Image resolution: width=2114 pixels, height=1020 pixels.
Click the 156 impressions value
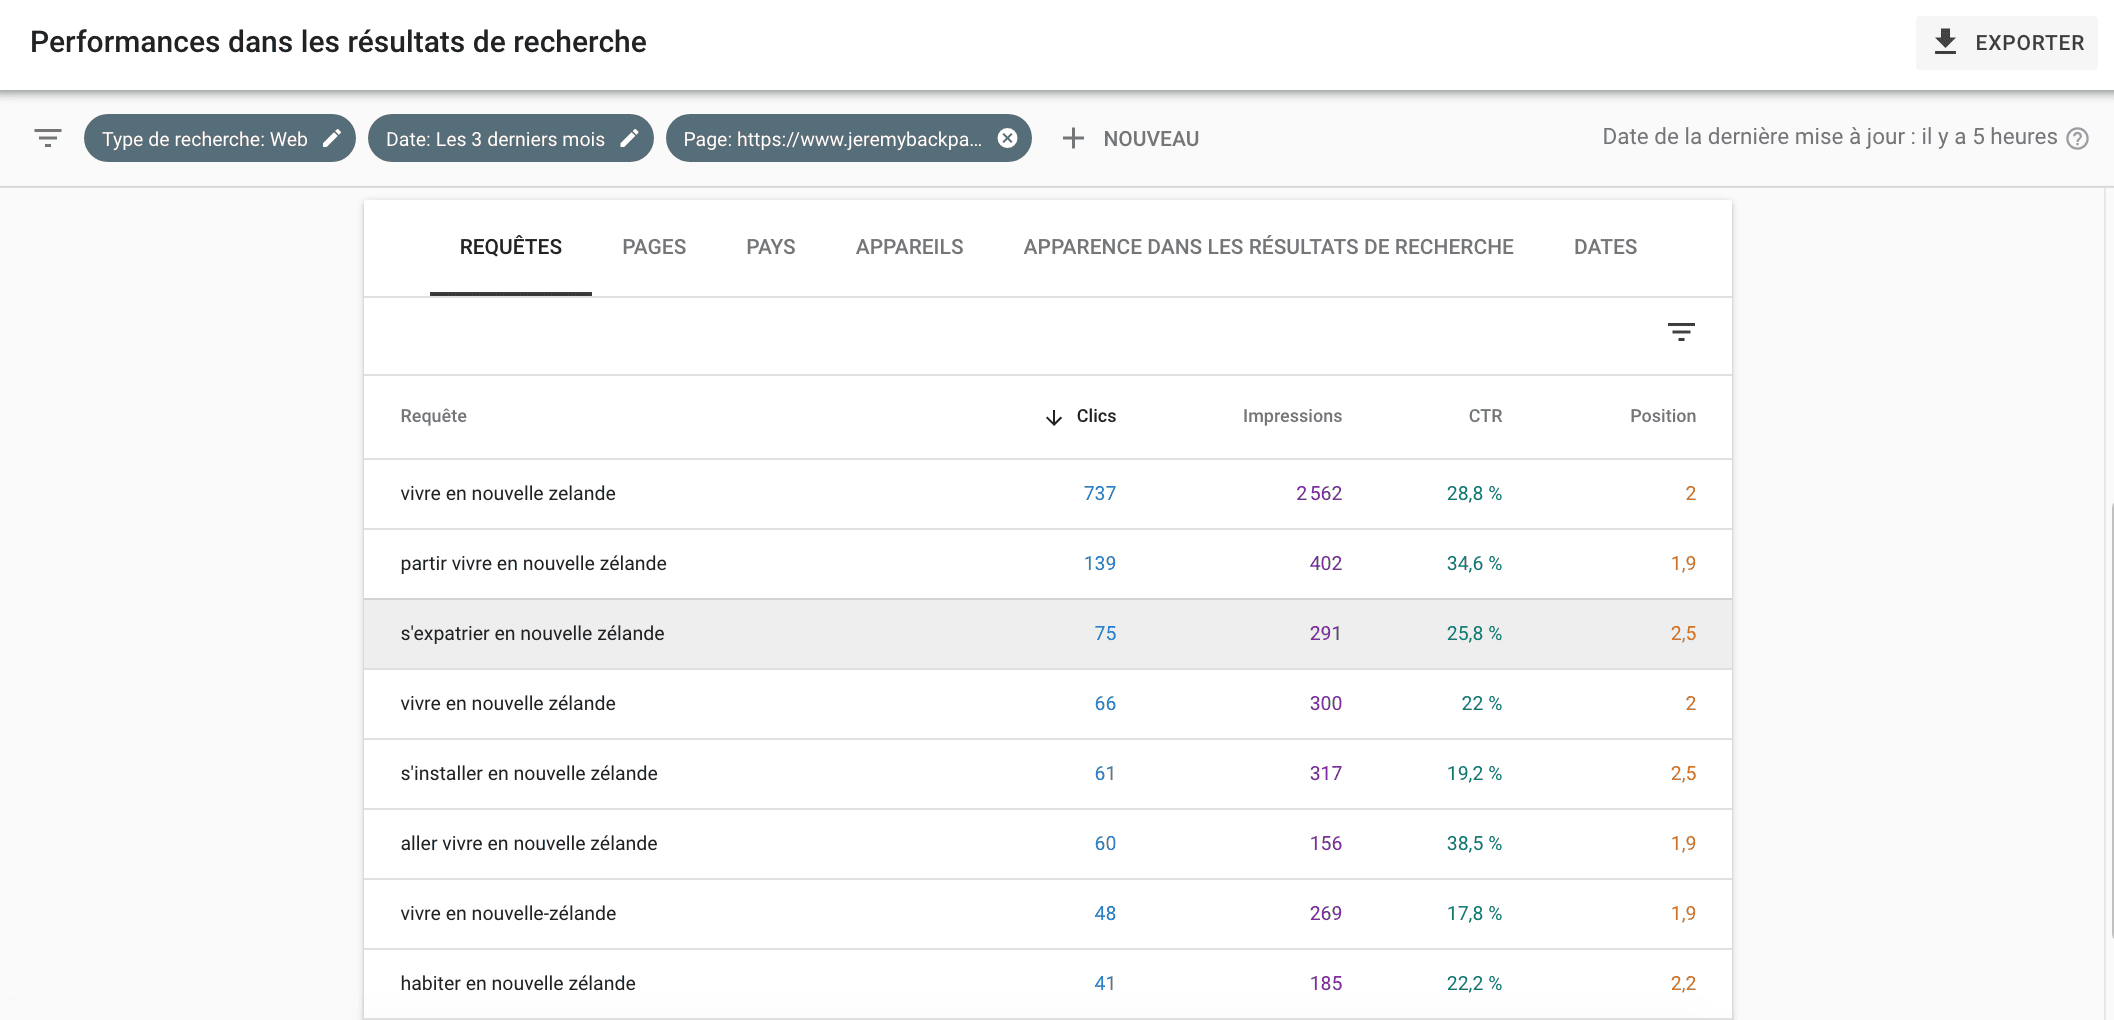[1326, 843]
